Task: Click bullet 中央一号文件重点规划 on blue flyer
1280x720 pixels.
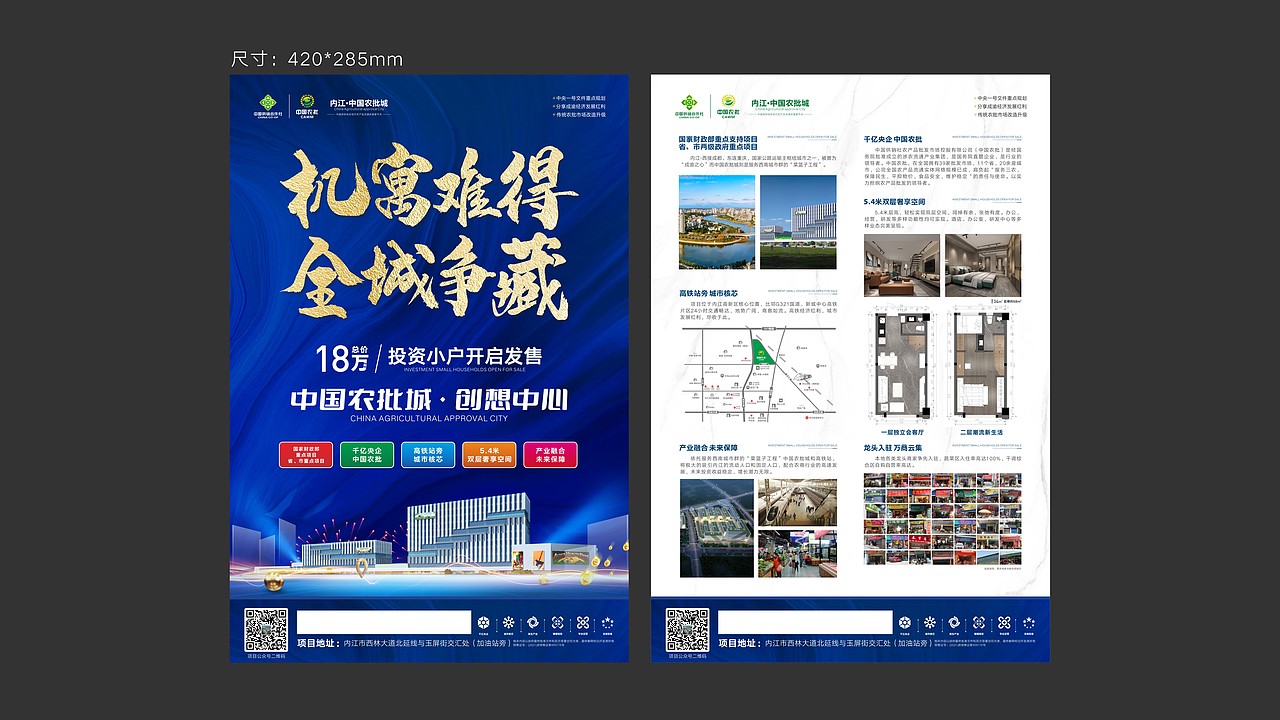Action: 580,97
